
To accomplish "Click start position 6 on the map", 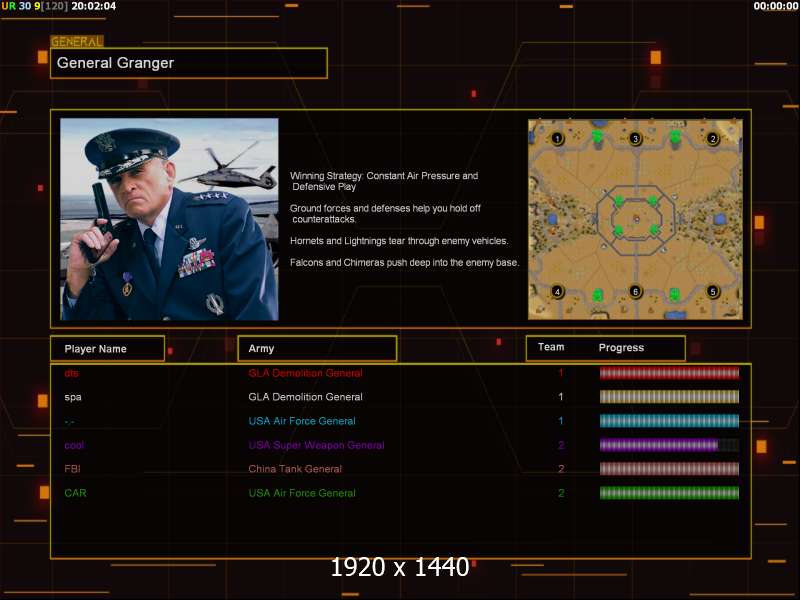I will [635, 292].
